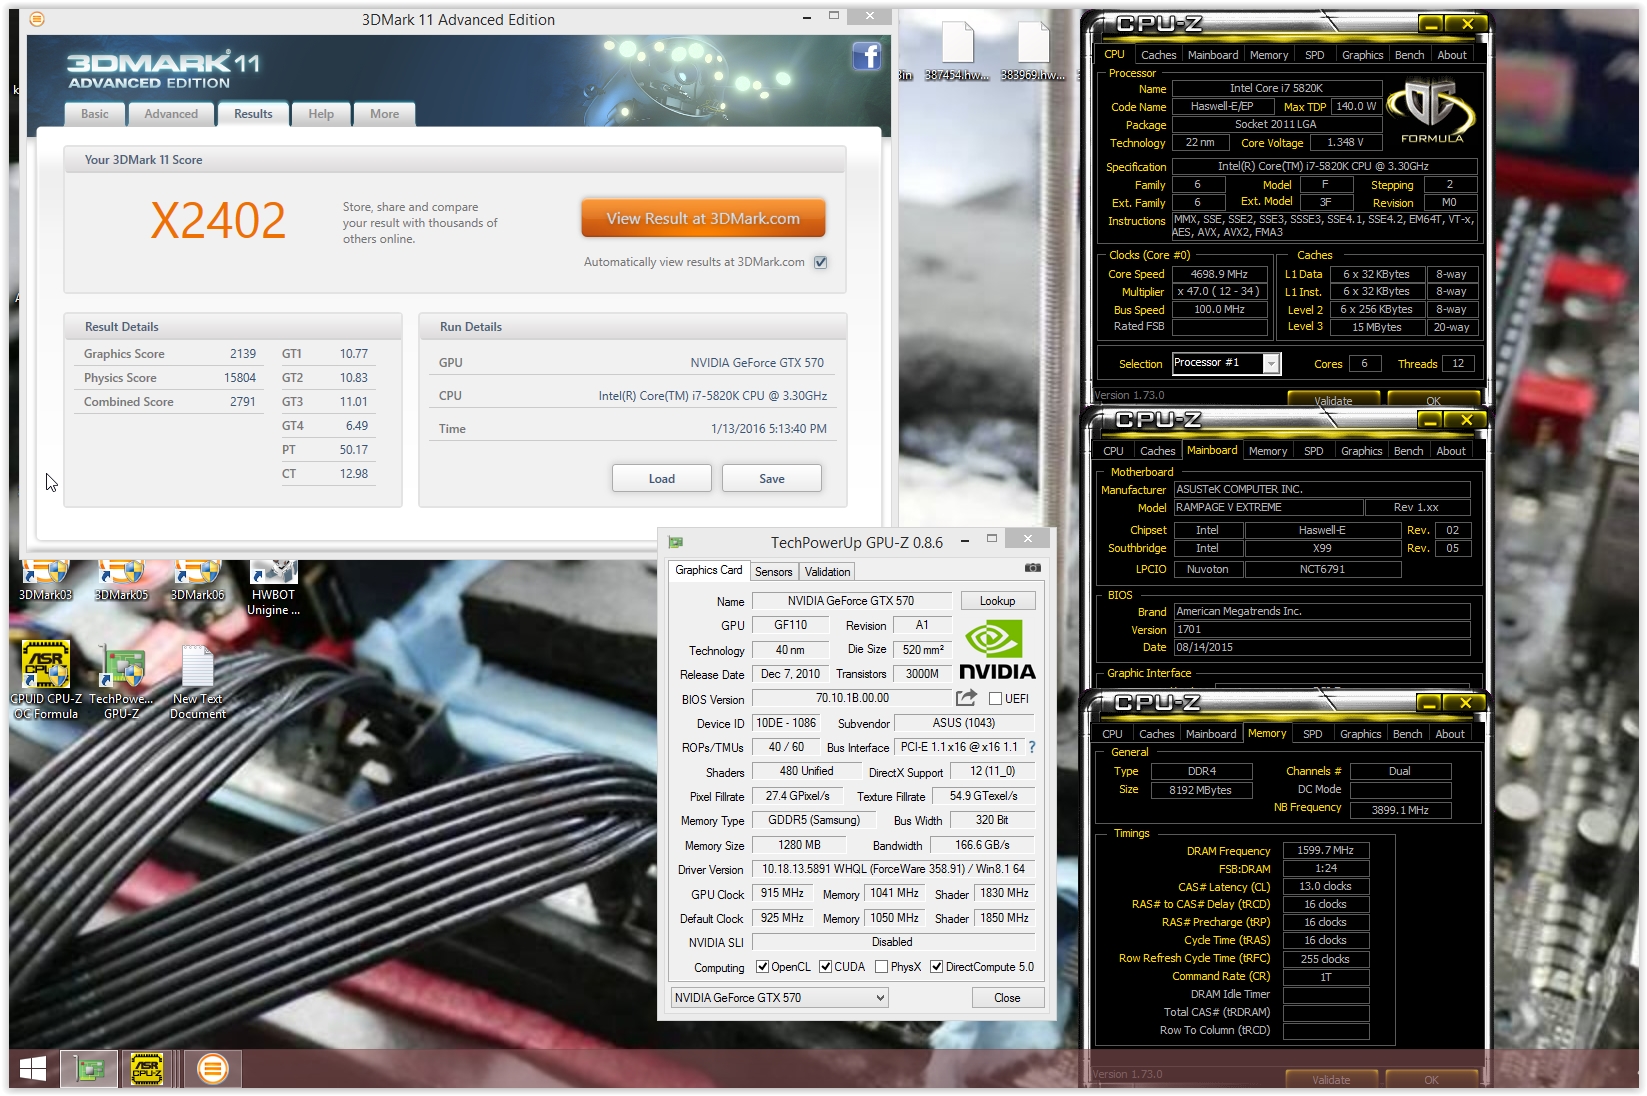Image resolution: width=1647 pixels, height=1096 pixels.
Task: Toggle the OpenCL checkbox
Action: pos(763,966)
